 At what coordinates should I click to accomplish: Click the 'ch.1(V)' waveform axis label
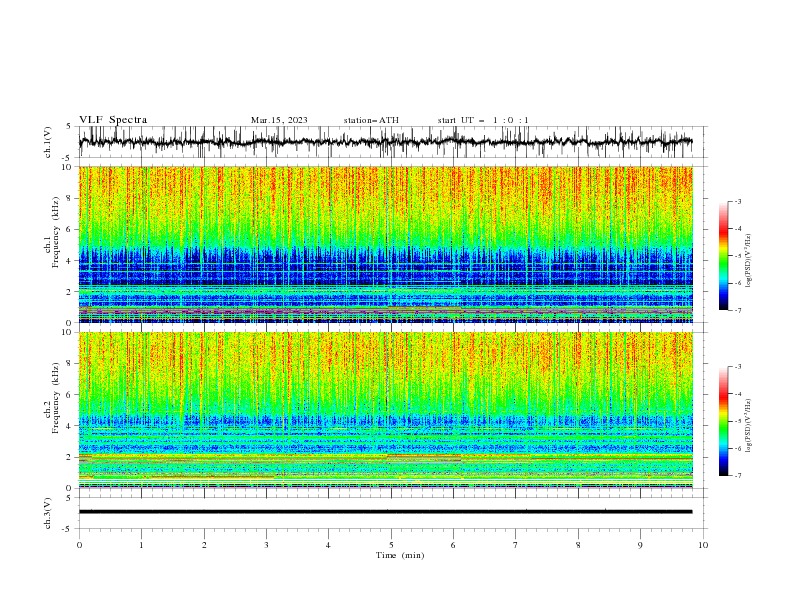point(48,142)
